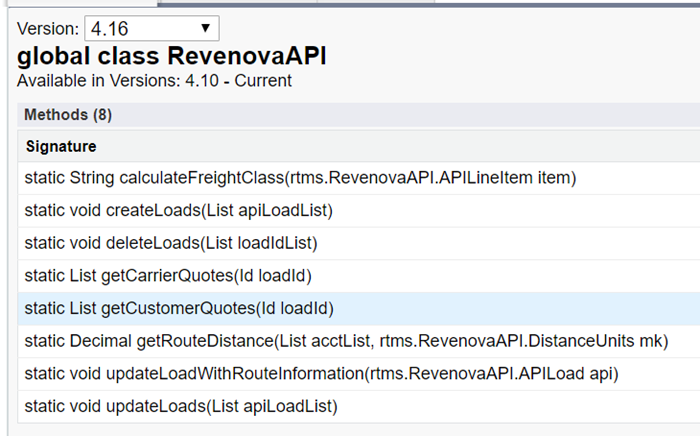Select the calculateFreightClass method row
700x436 pixels.
pos(359,178)
